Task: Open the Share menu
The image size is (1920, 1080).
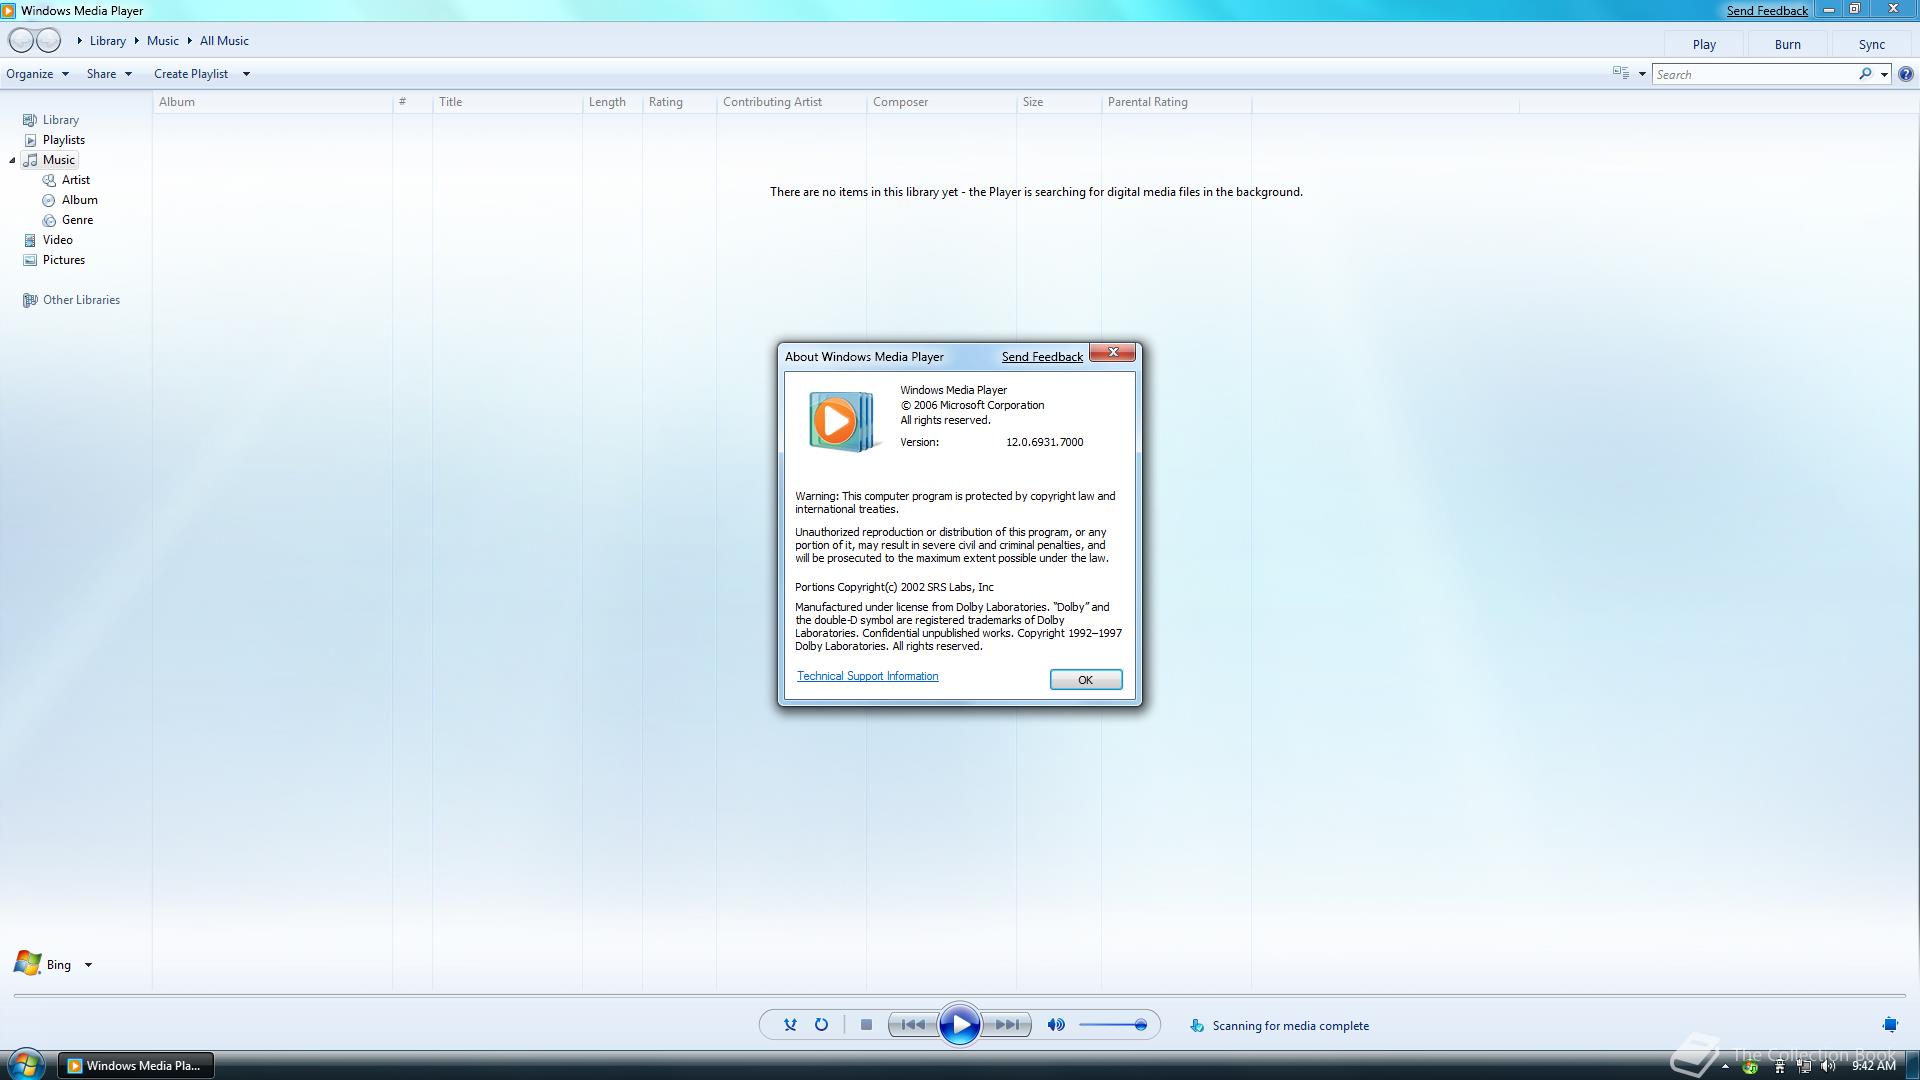Action: click(x=109, y=74)
